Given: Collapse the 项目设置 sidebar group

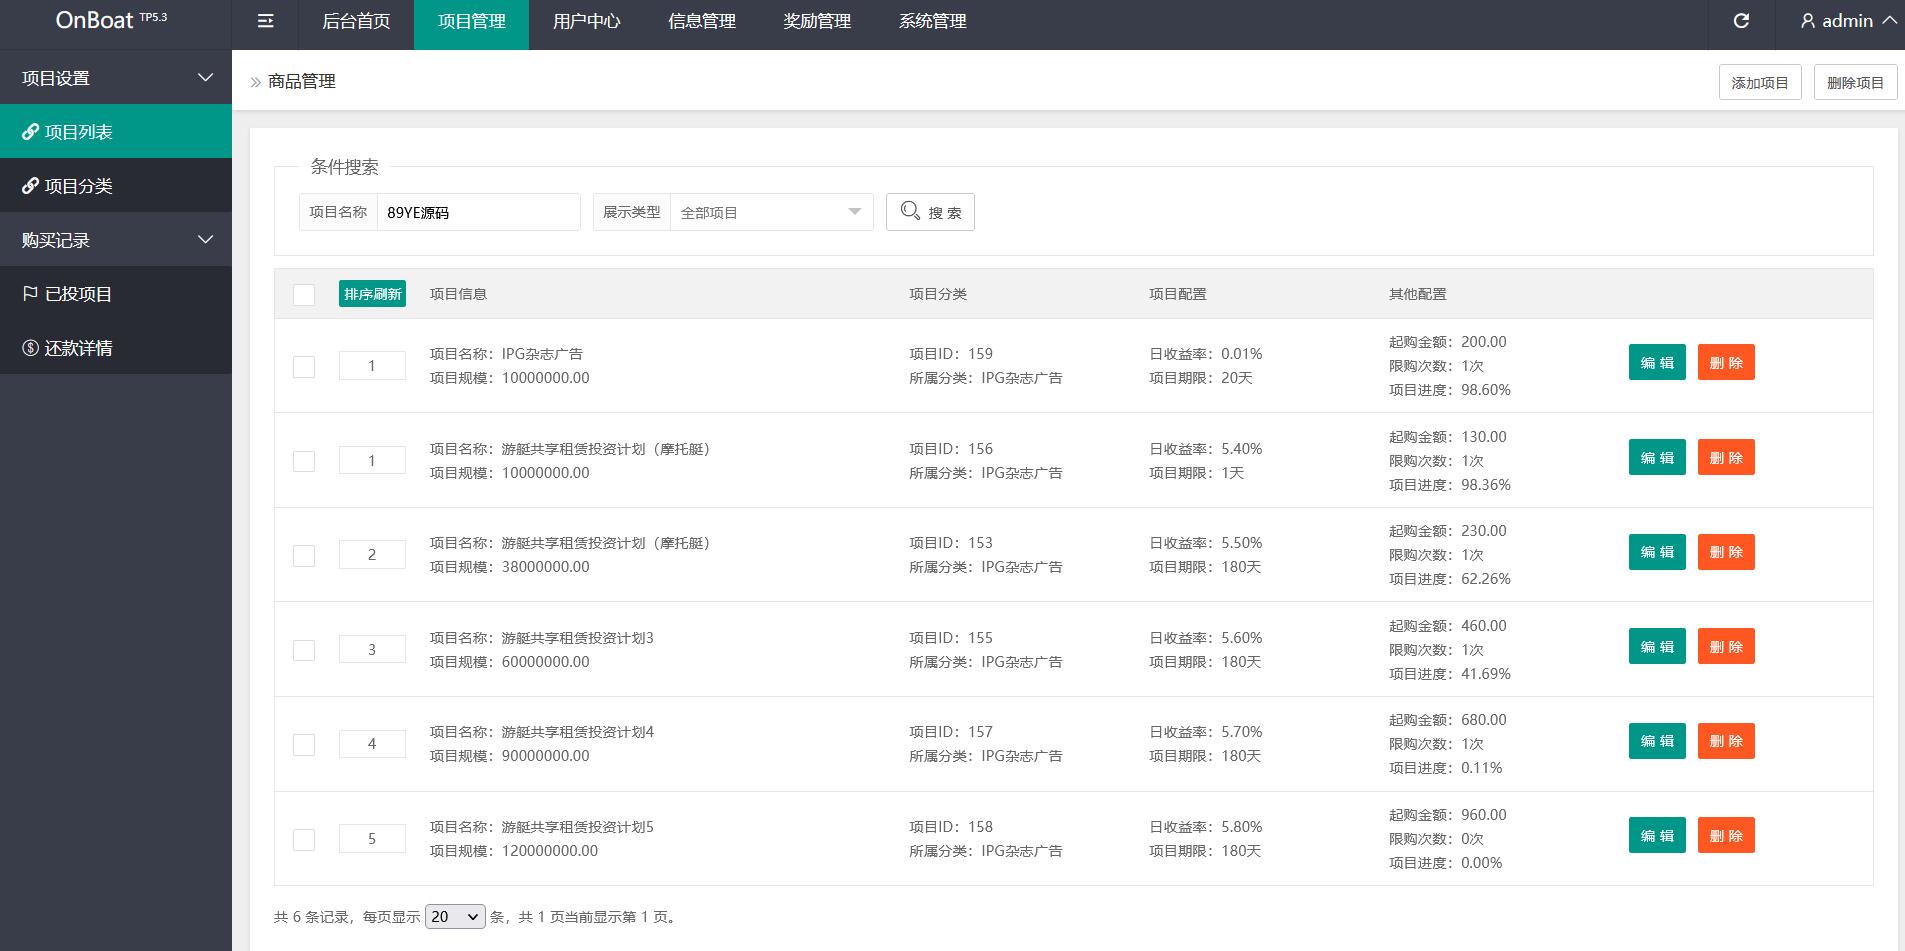Looking at the screenshot, I should point(116,78).
